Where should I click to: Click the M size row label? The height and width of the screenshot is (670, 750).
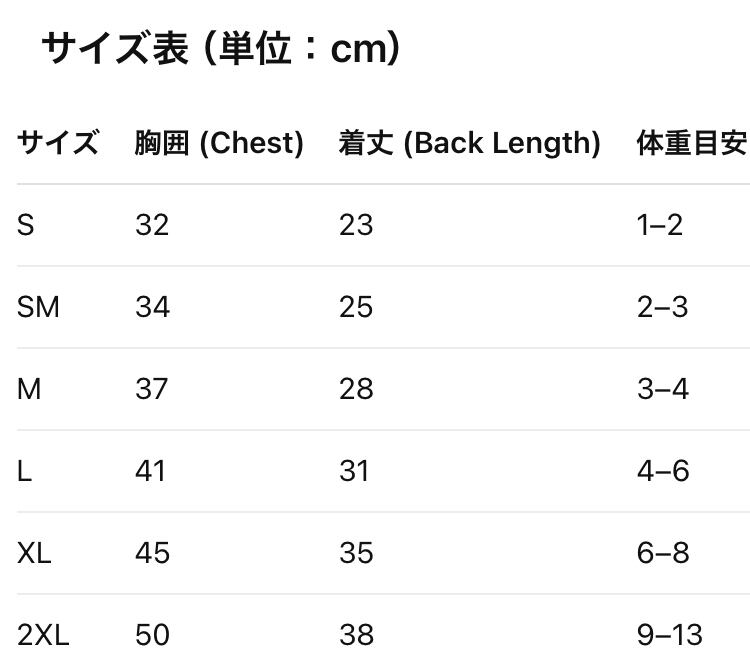coord(29,389)
